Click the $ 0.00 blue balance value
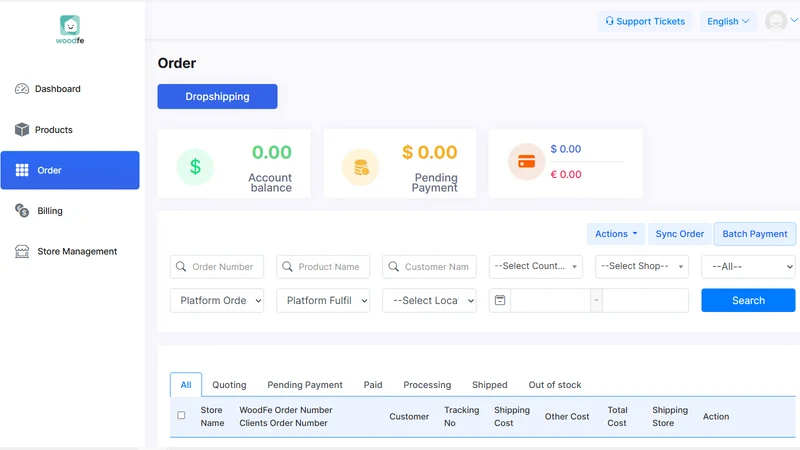 click(566, 149)
